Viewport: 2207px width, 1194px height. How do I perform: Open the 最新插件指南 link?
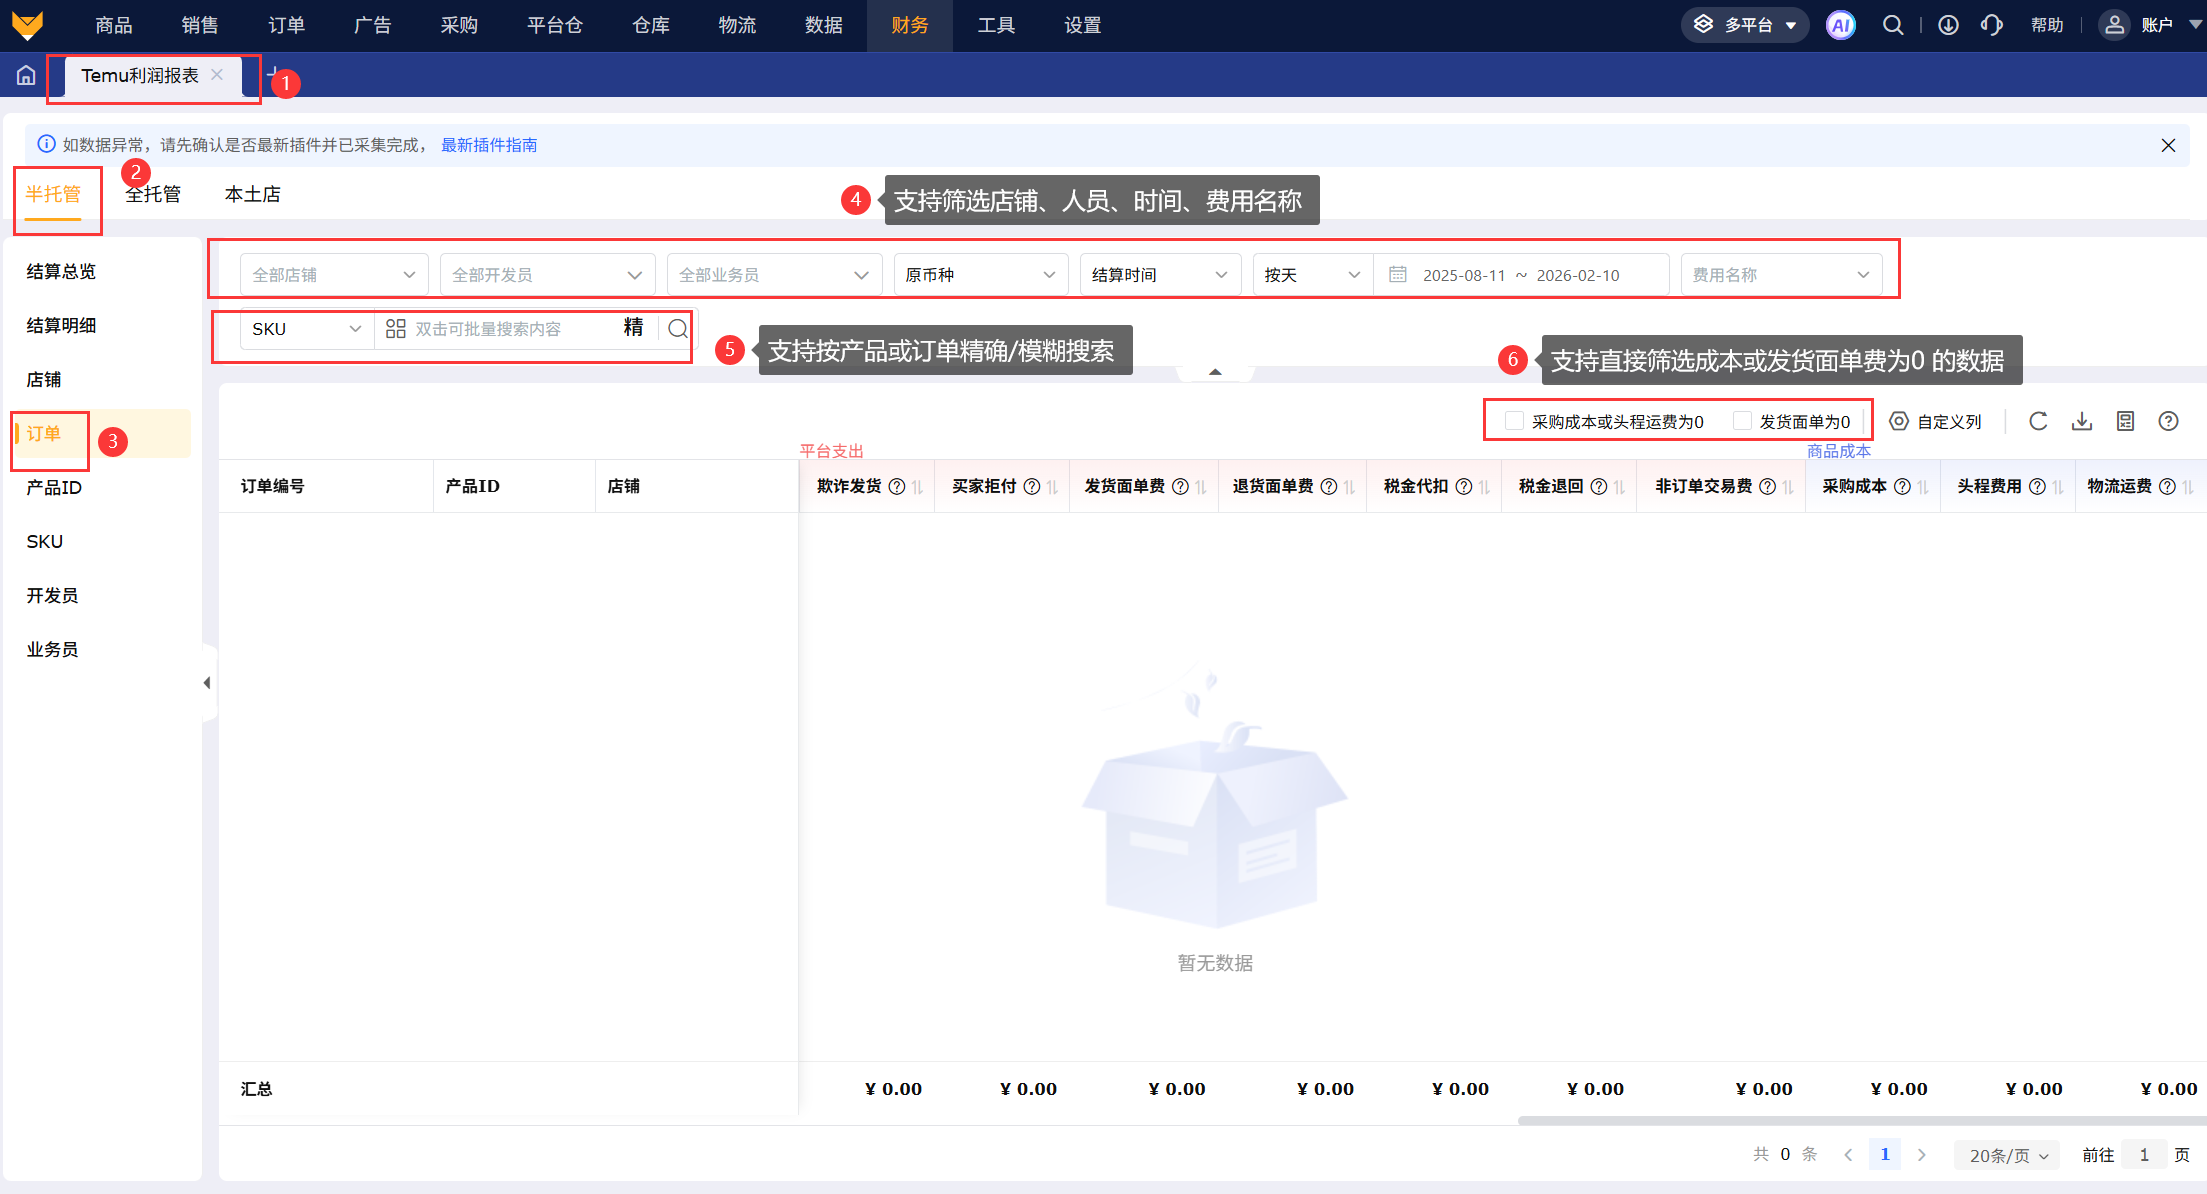pyautogui.click(x=489, y=145)
